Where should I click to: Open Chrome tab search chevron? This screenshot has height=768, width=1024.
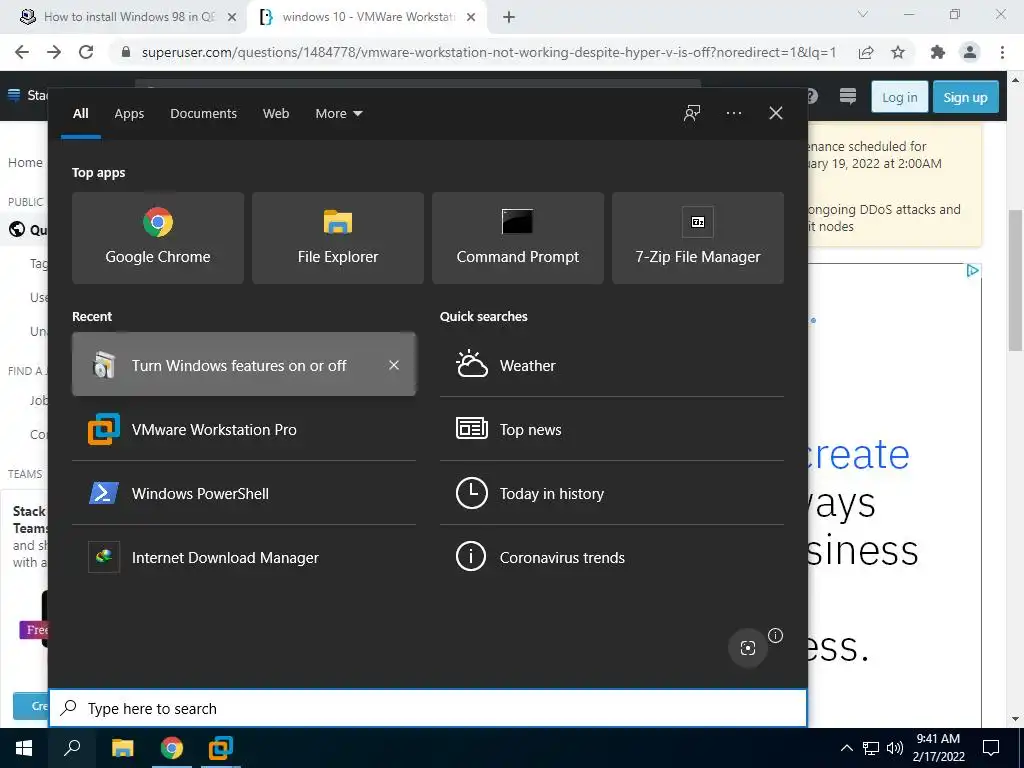tap(863, 14)
